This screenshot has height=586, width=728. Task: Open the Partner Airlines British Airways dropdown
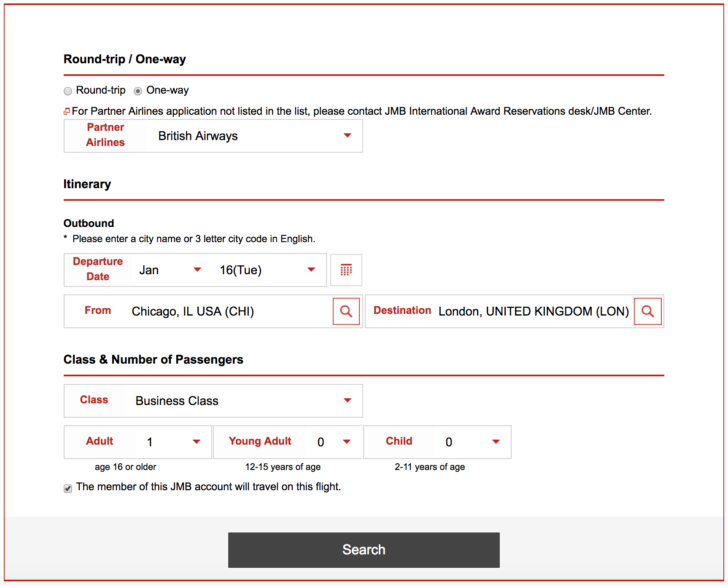(x=254, y=136)
